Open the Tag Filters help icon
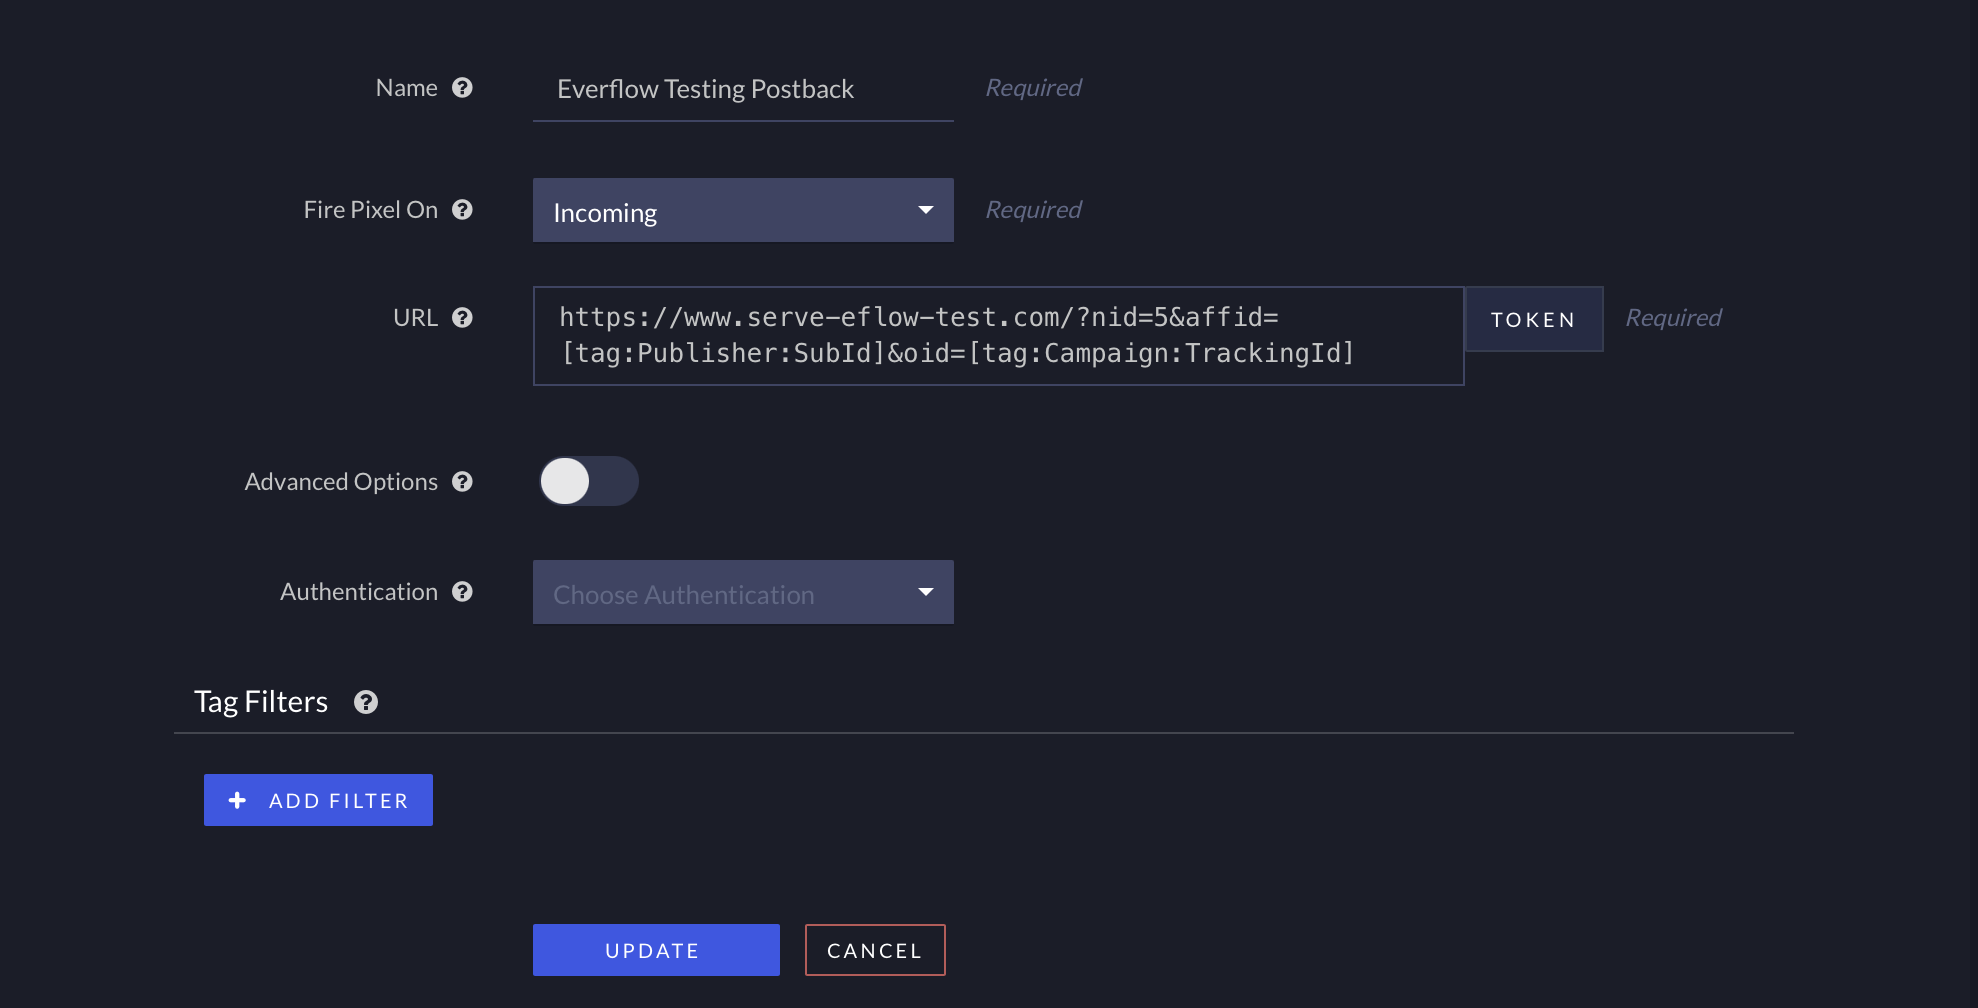Viewport: 1978px width, 1008px height. coord(366,702)
